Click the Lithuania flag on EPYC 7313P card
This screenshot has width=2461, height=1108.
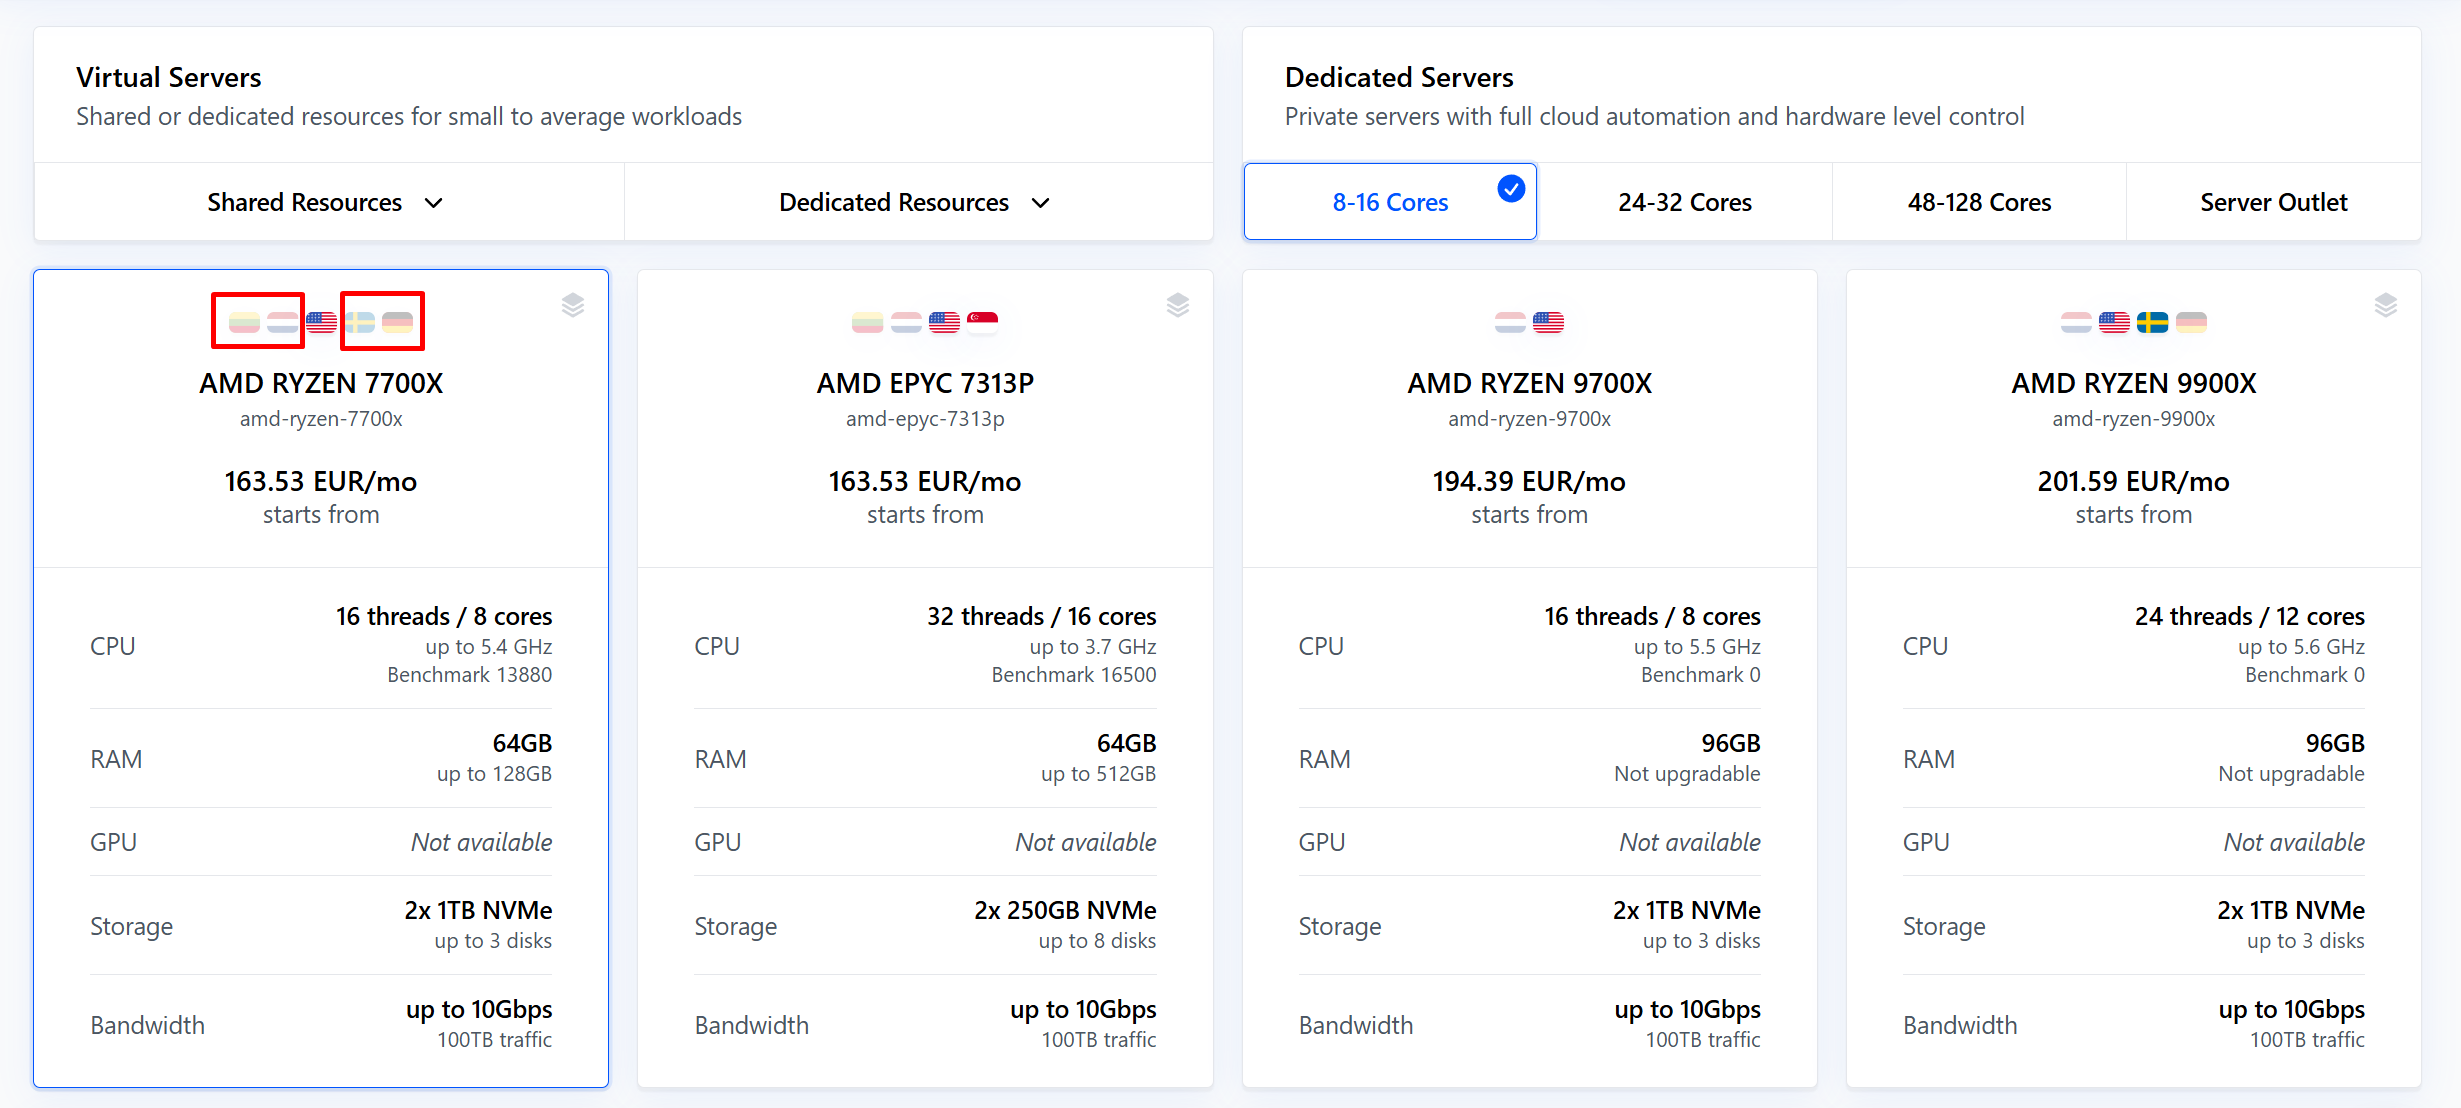point(867,322)
